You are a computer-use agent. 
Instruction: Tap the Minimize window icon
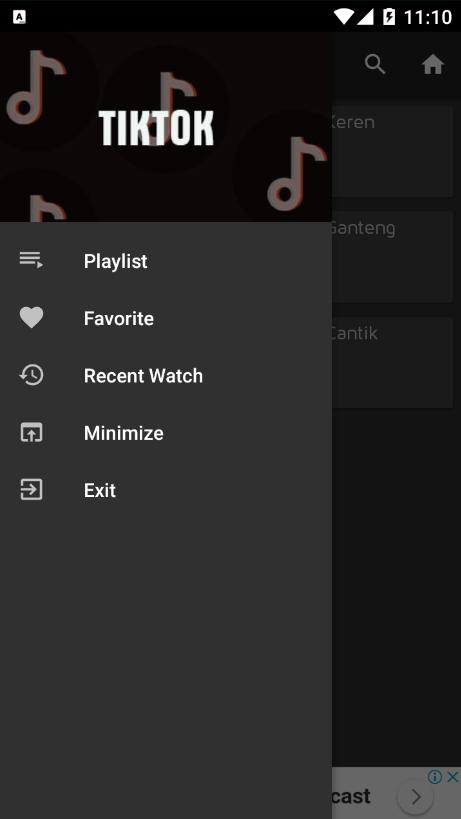tap(31, 432)
